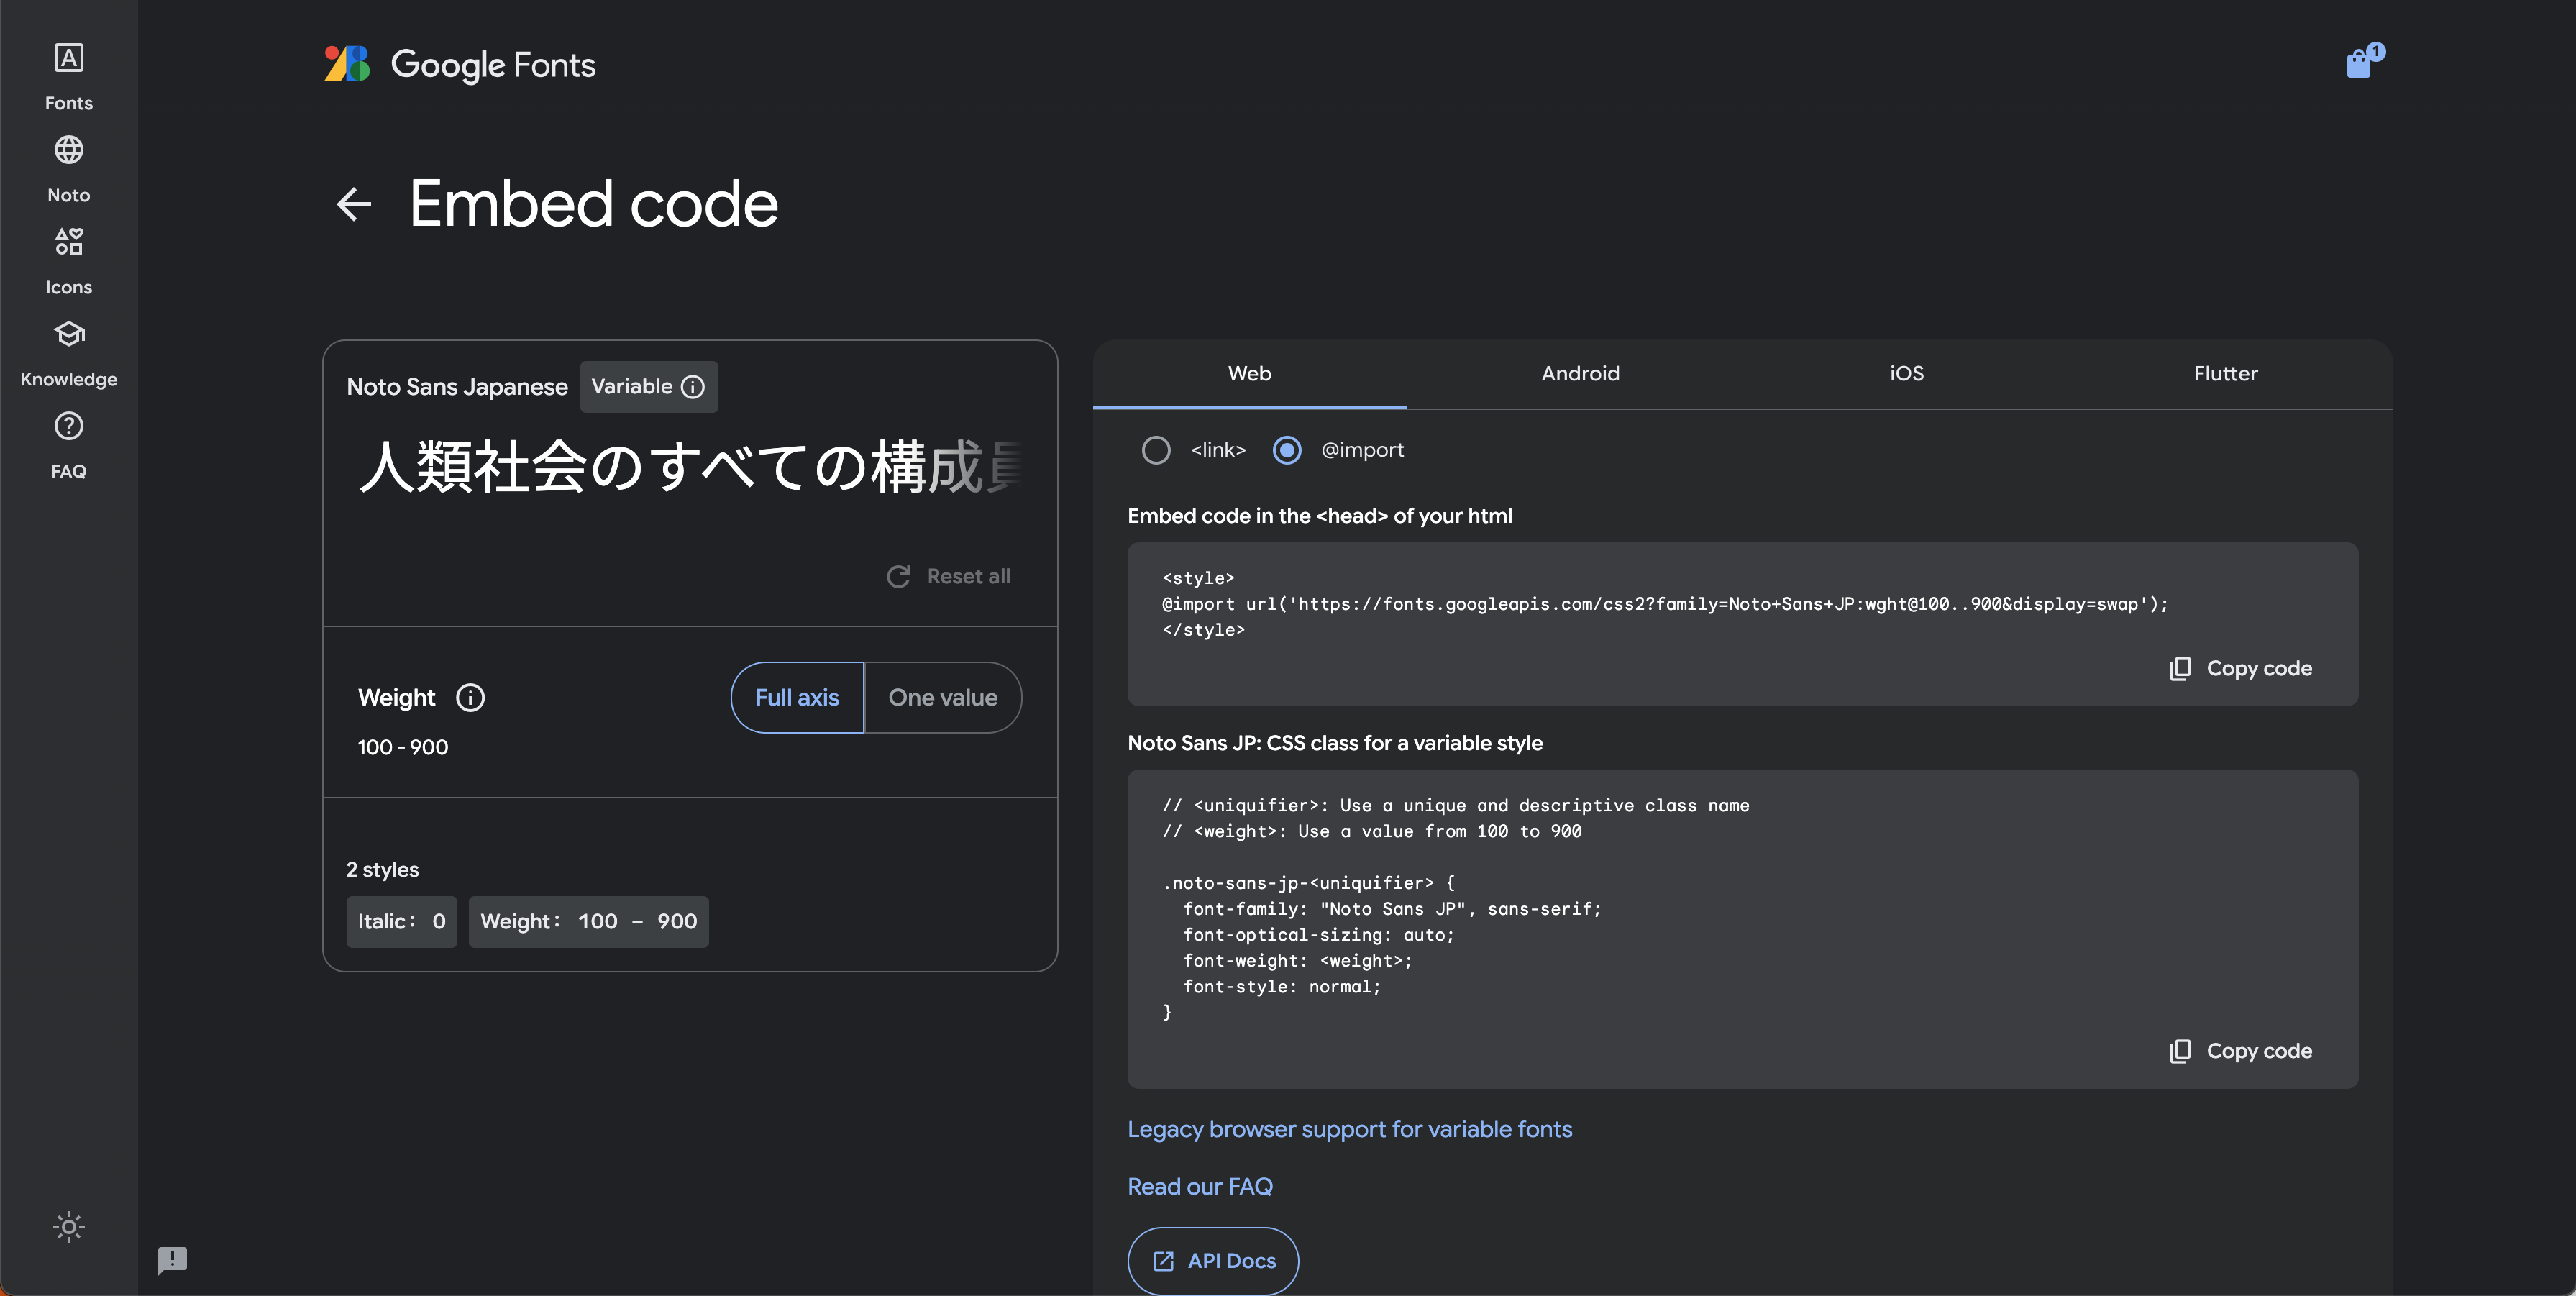Open Legacy browser support for variable fonts
The height and width of the screenshot is (1296, 2576).
1349,1129
